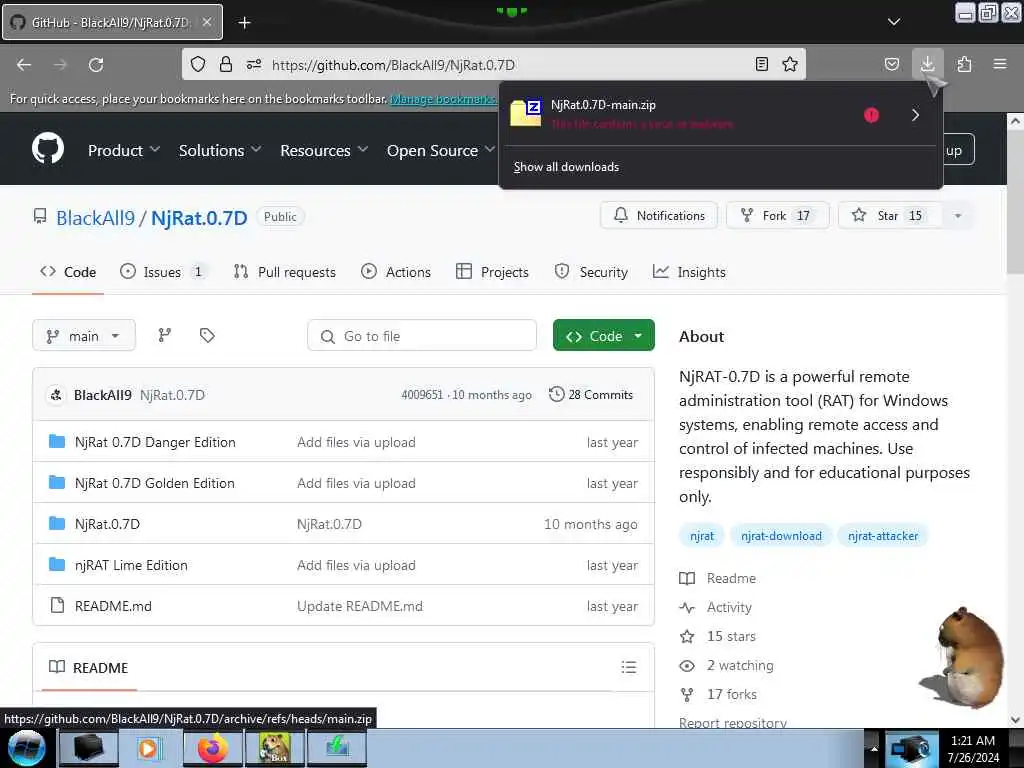Star this repository

890,216
